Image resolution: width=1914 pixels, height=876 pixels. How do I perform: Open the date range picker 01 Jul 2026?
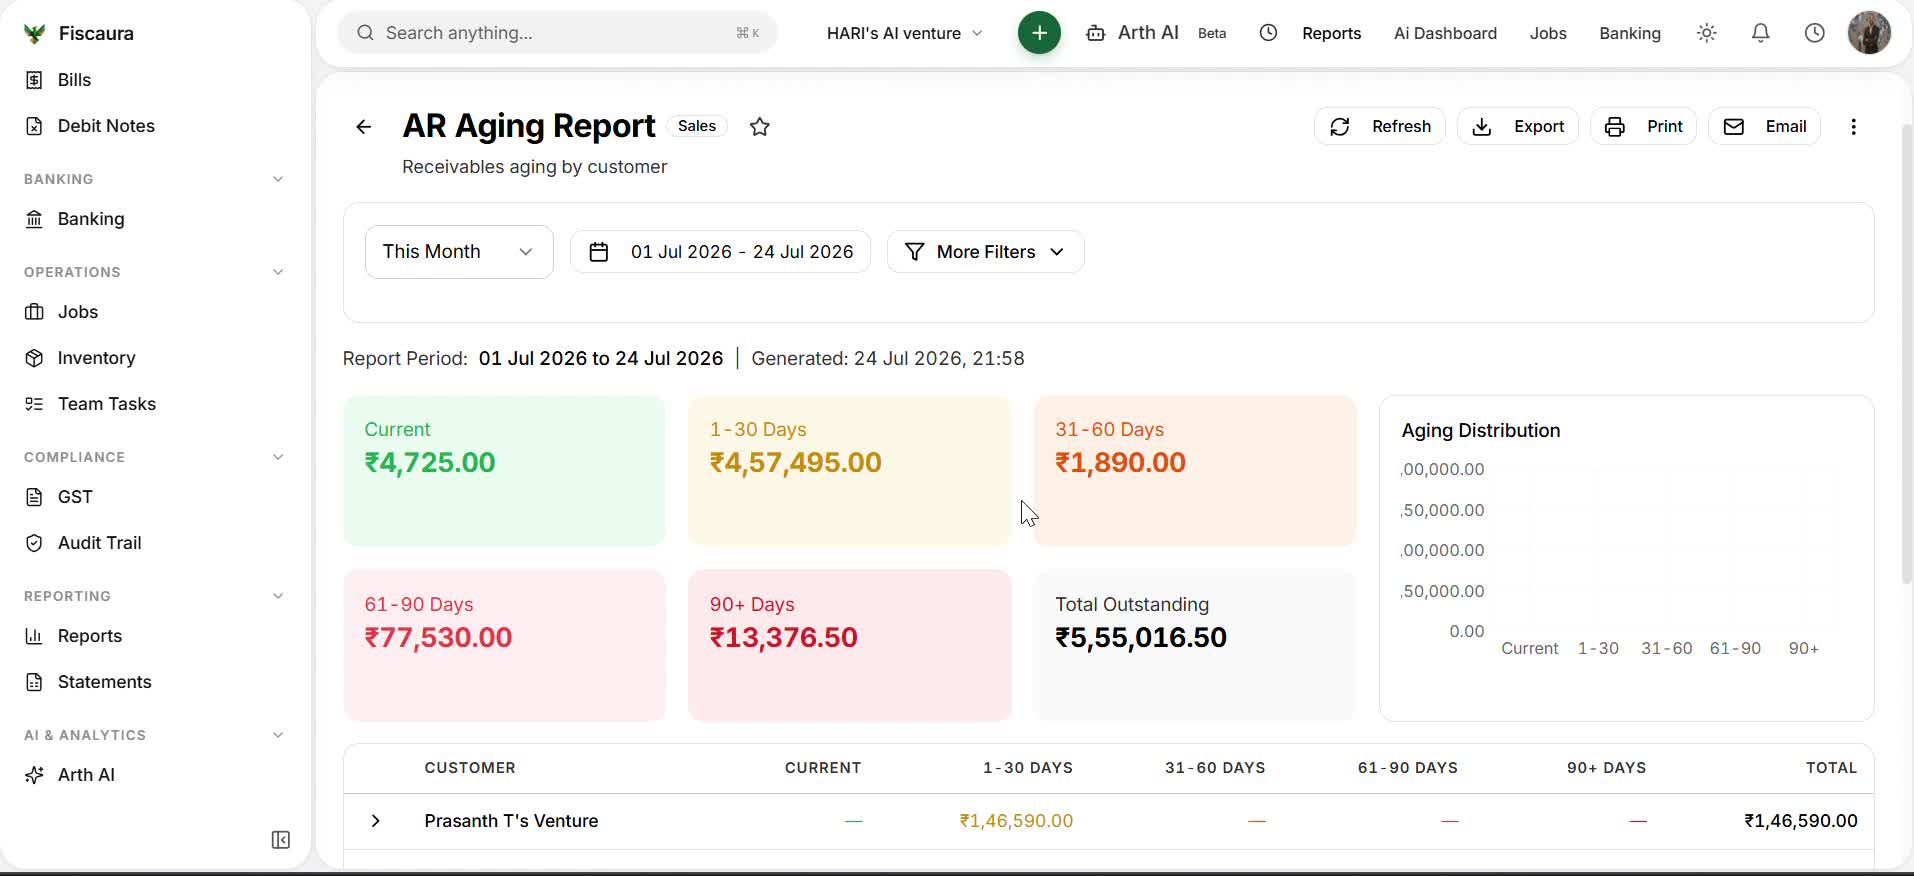720,252
